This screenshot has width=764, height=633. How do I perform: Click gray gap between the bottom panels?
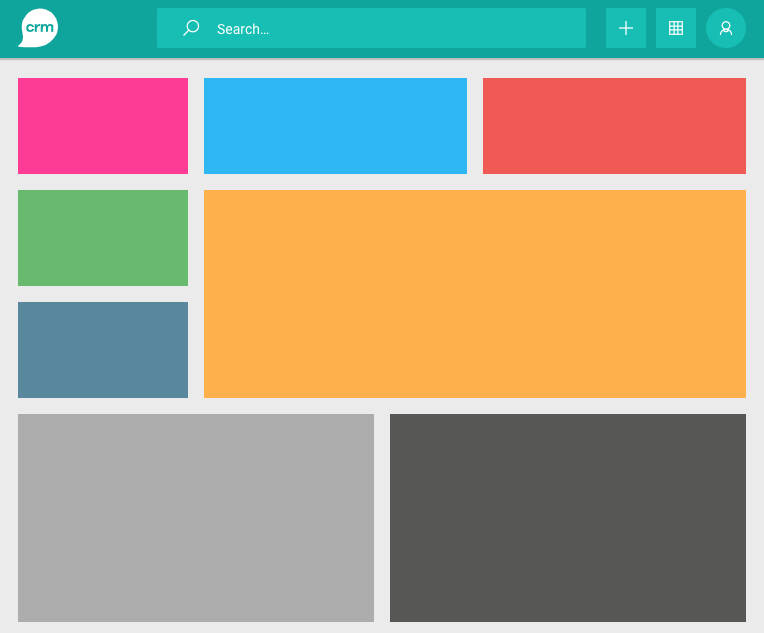[382, 518]
